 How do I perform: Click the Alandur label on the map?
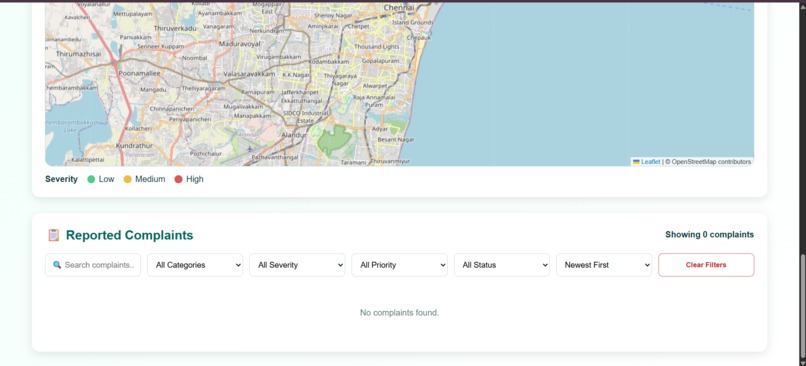pos(294,135)
